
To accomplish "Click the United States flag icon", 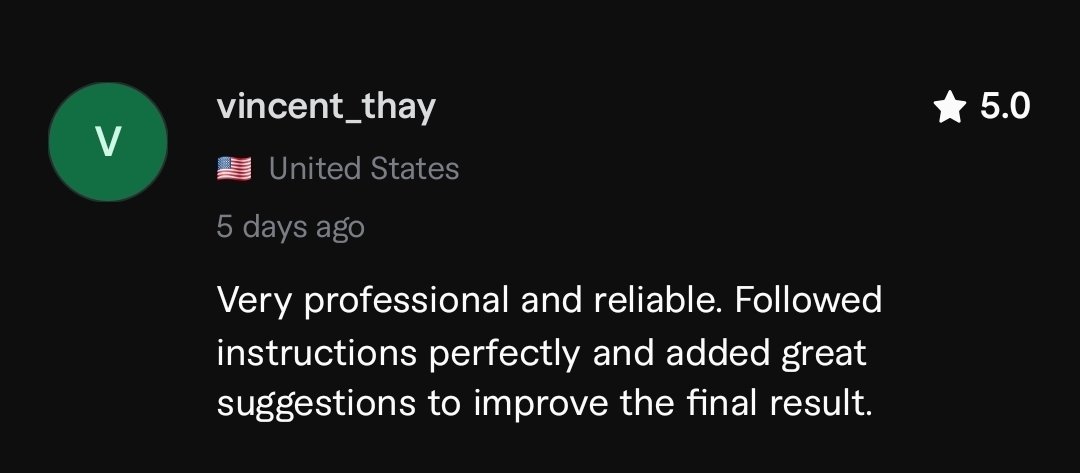I will (x=234, y=169).
